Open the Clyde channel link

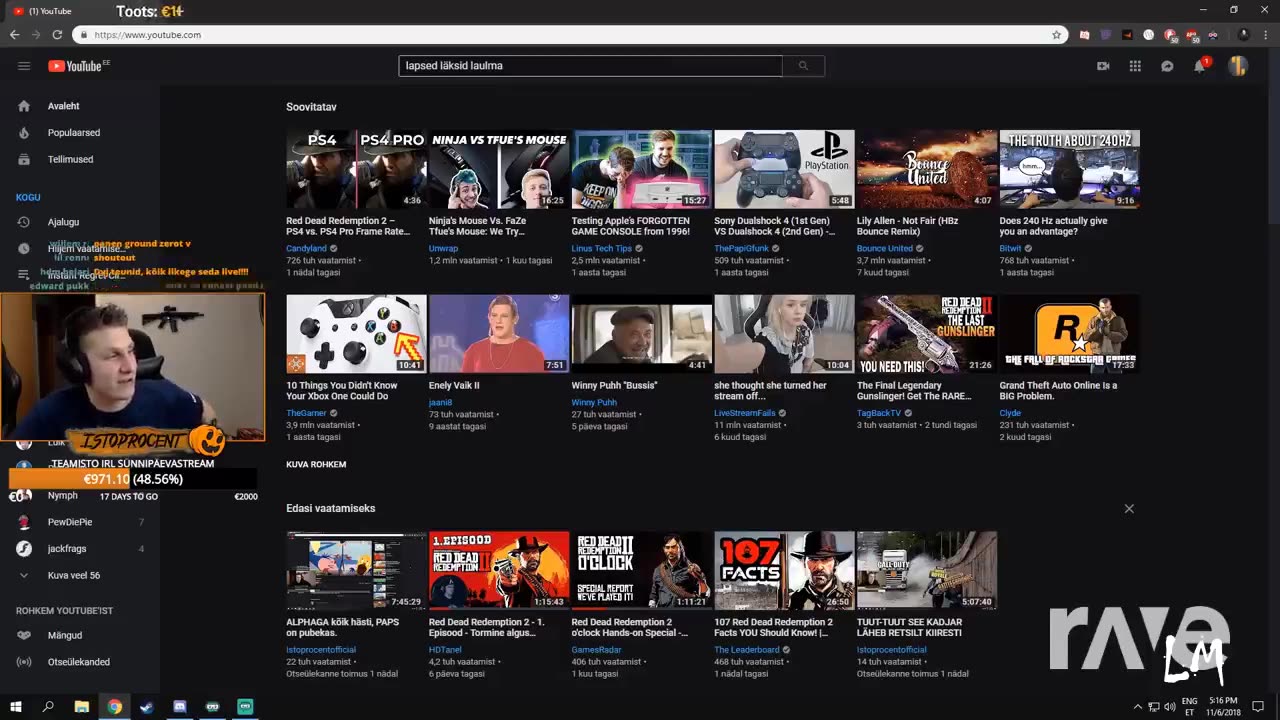[1010, 413]
